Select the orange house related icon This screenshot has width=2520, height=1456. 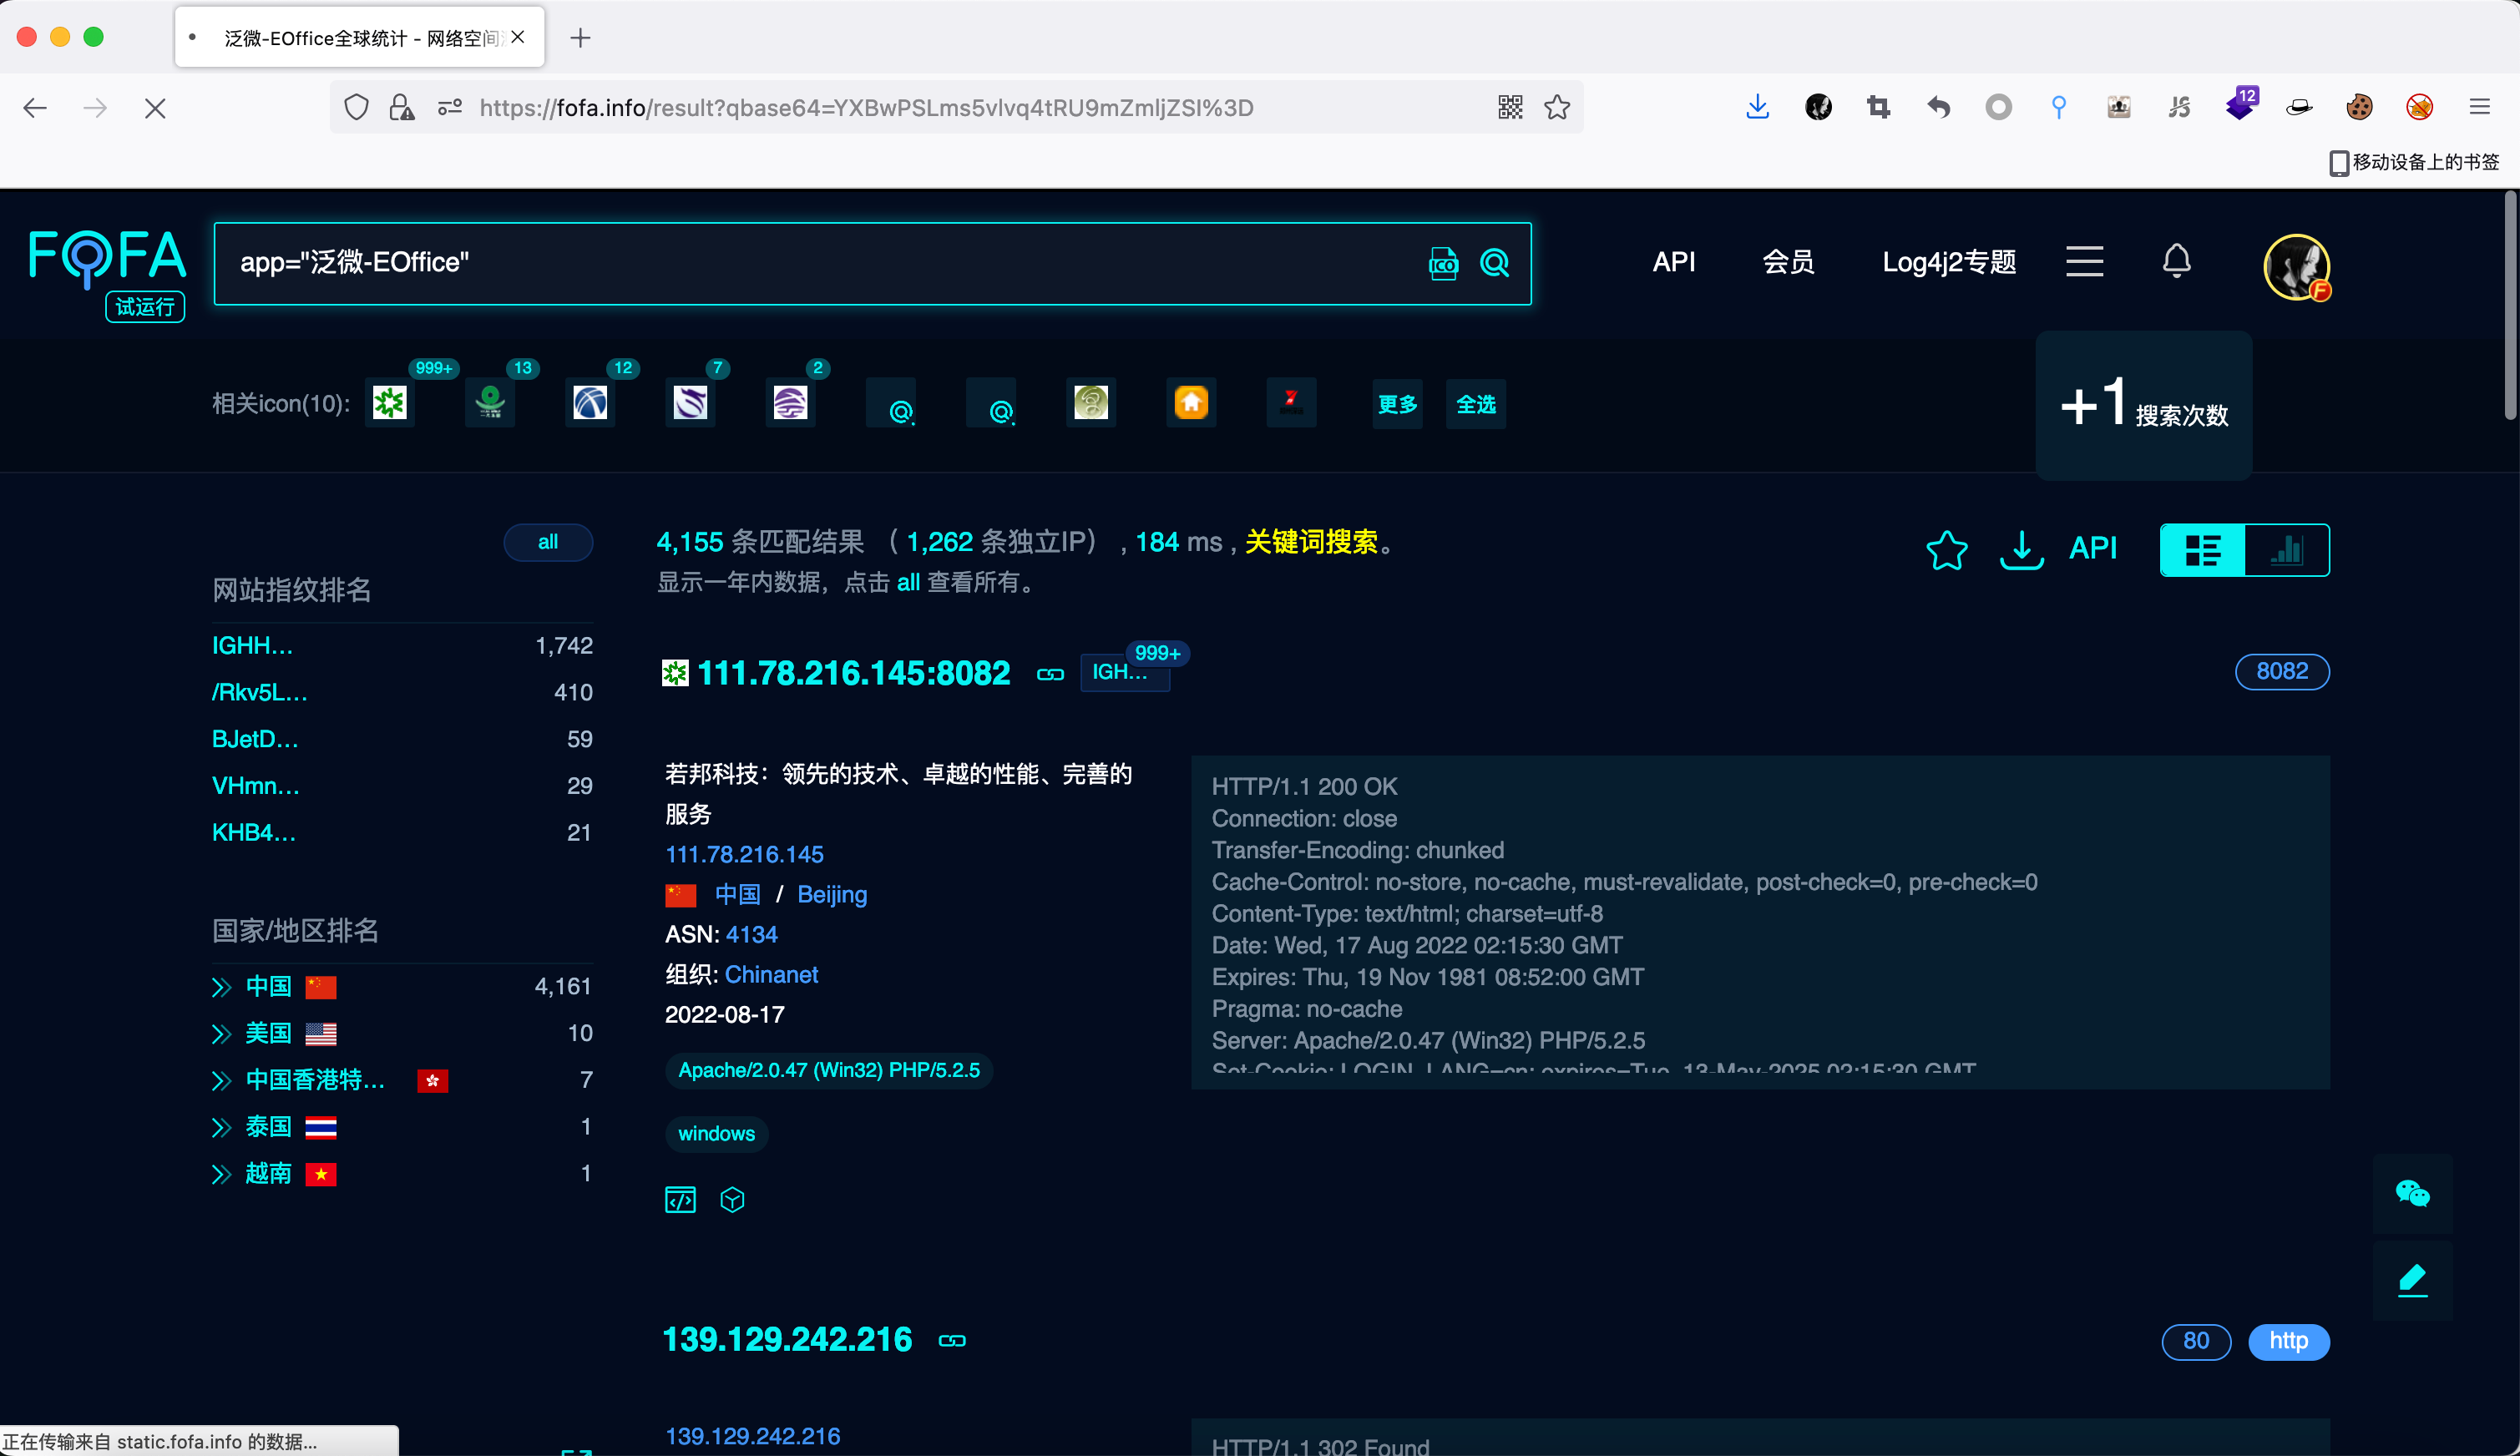tap(1191, 403)
